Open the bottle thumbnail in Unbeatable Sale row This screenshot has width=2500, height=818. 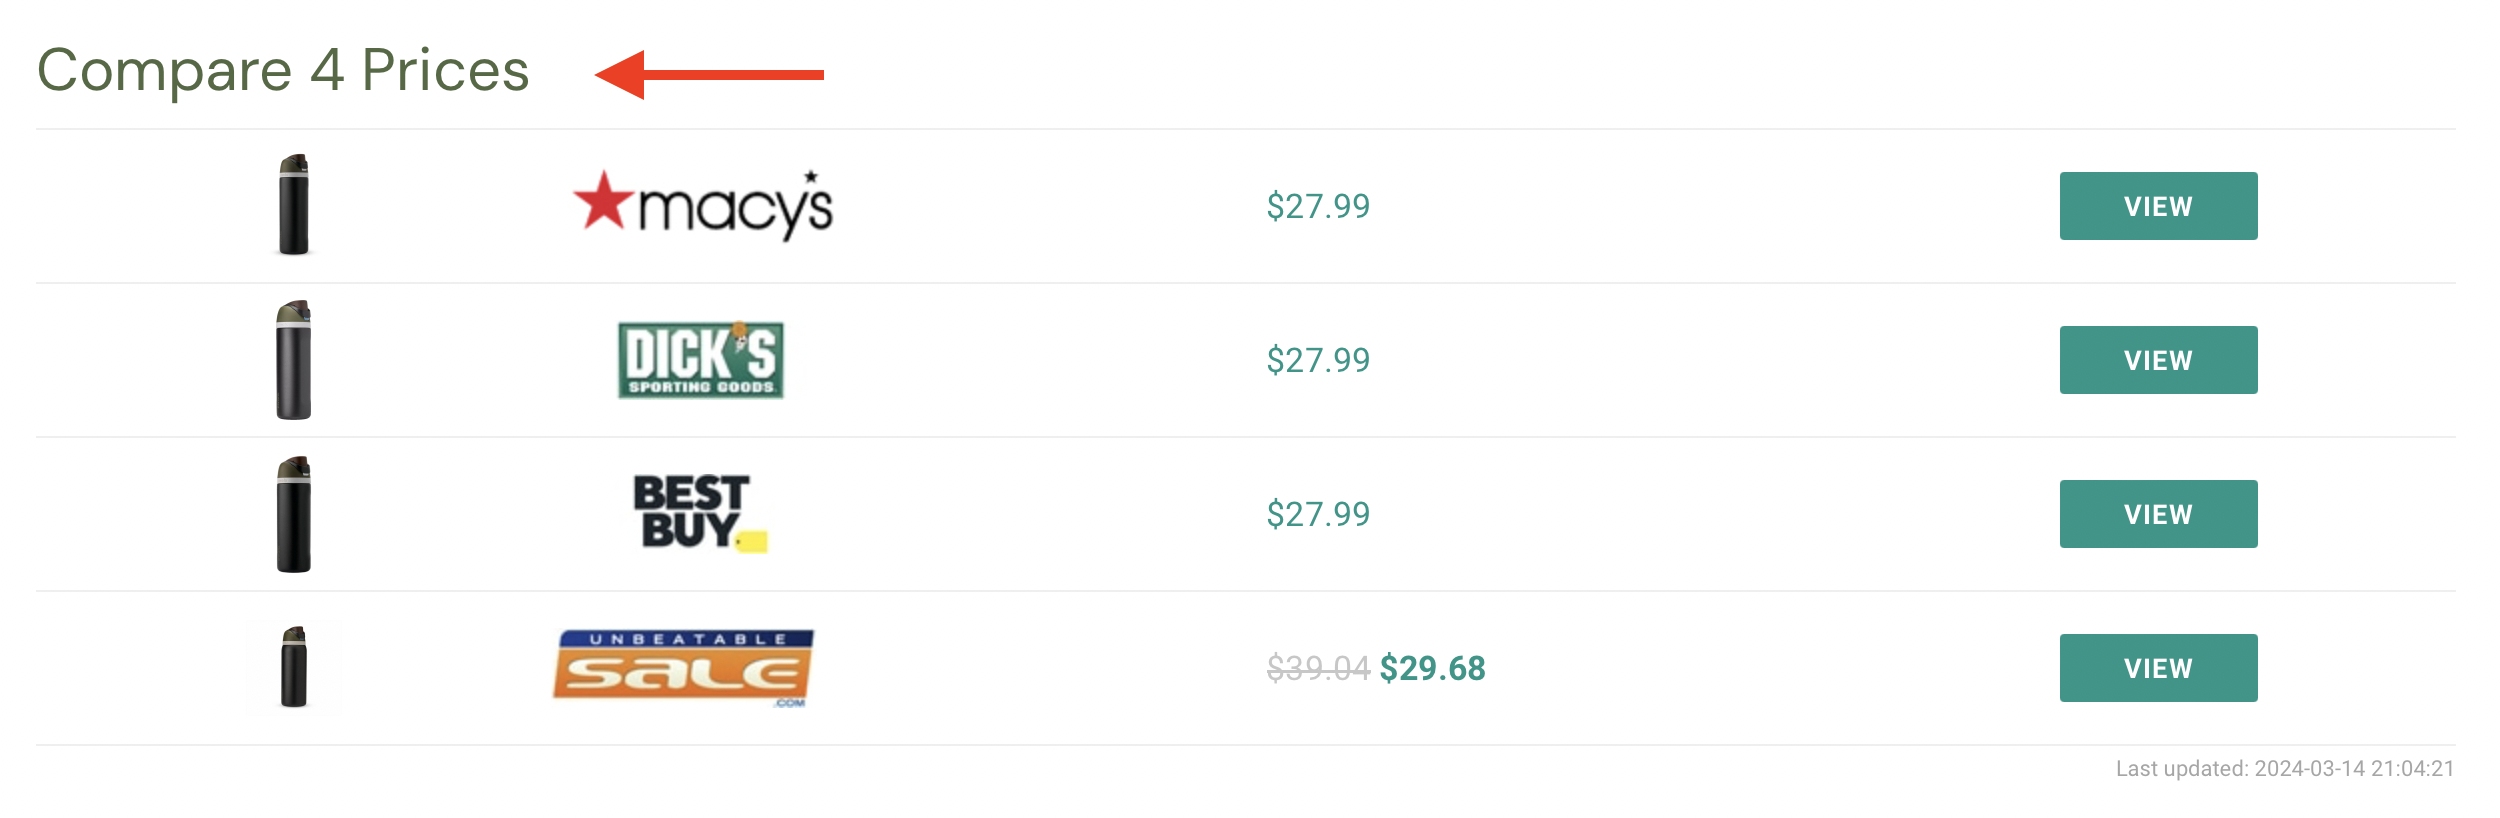click(x=294, y=667)
